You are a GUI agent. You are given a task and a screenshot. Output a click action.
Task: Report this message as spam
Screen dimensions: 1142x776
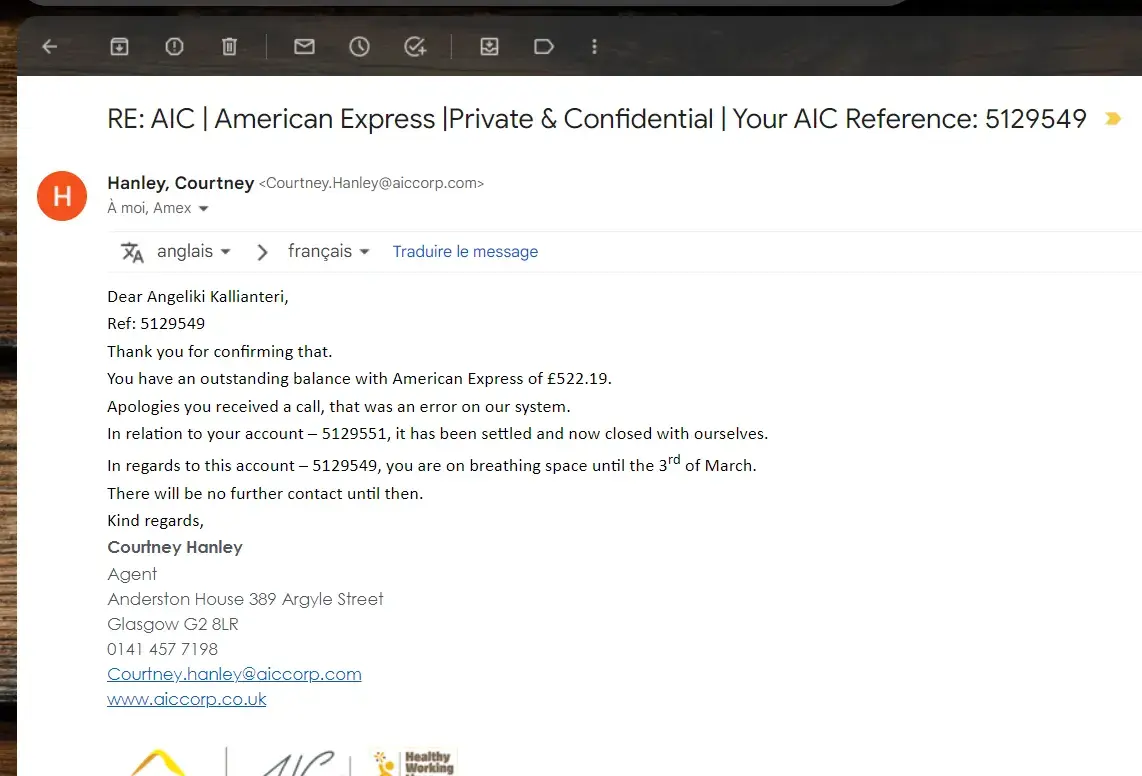[174, 46]
